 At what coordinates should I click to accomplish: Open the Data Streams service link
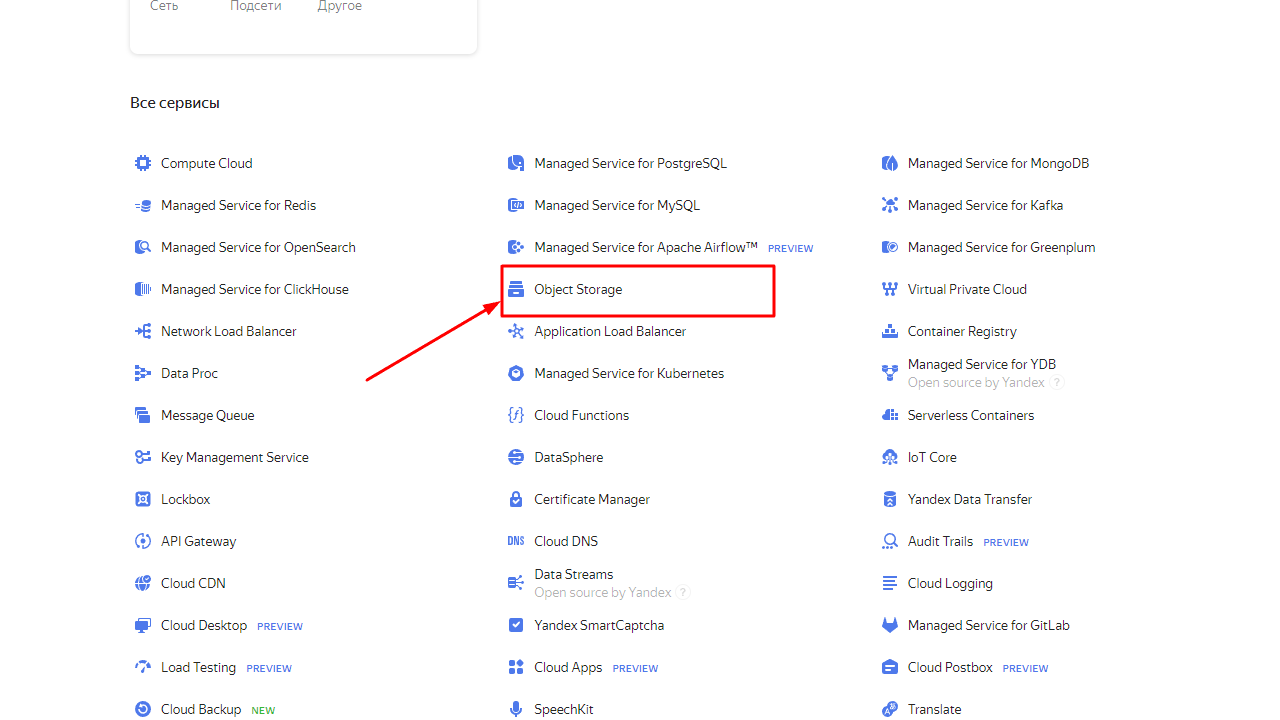(x=574, y=574)
